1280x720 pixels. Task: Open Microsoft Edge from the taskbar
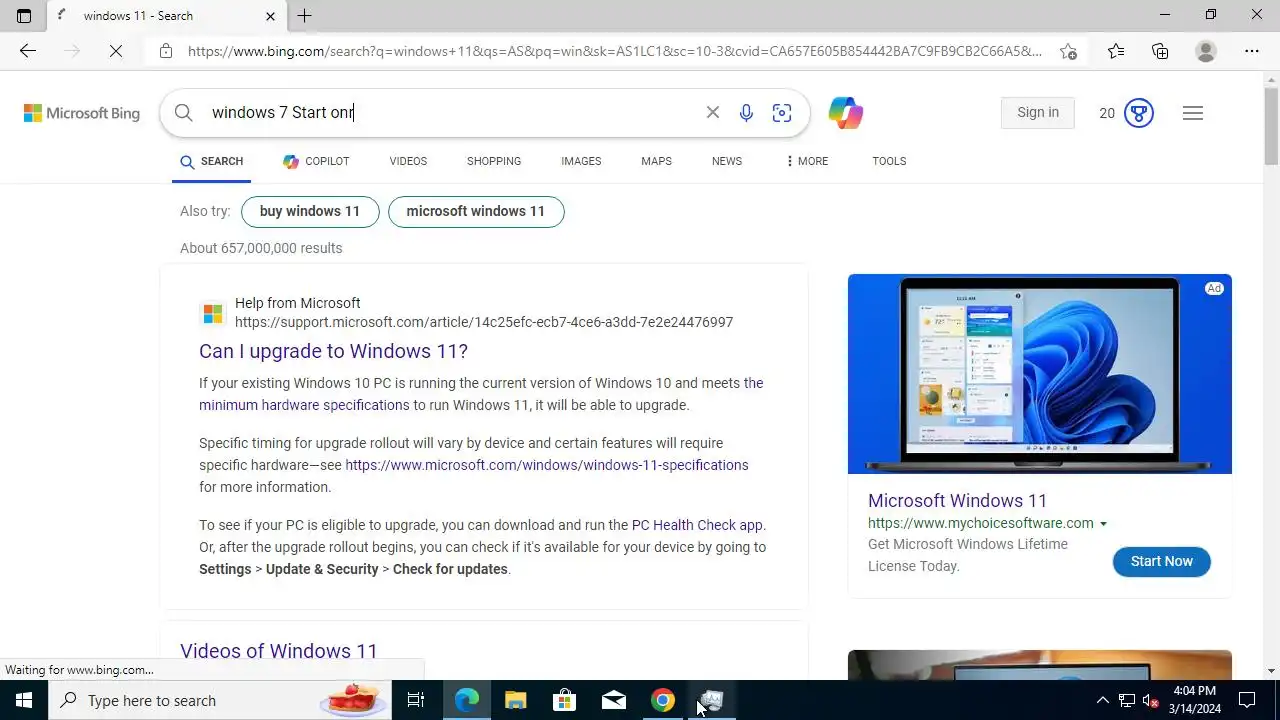pos(467,700)
